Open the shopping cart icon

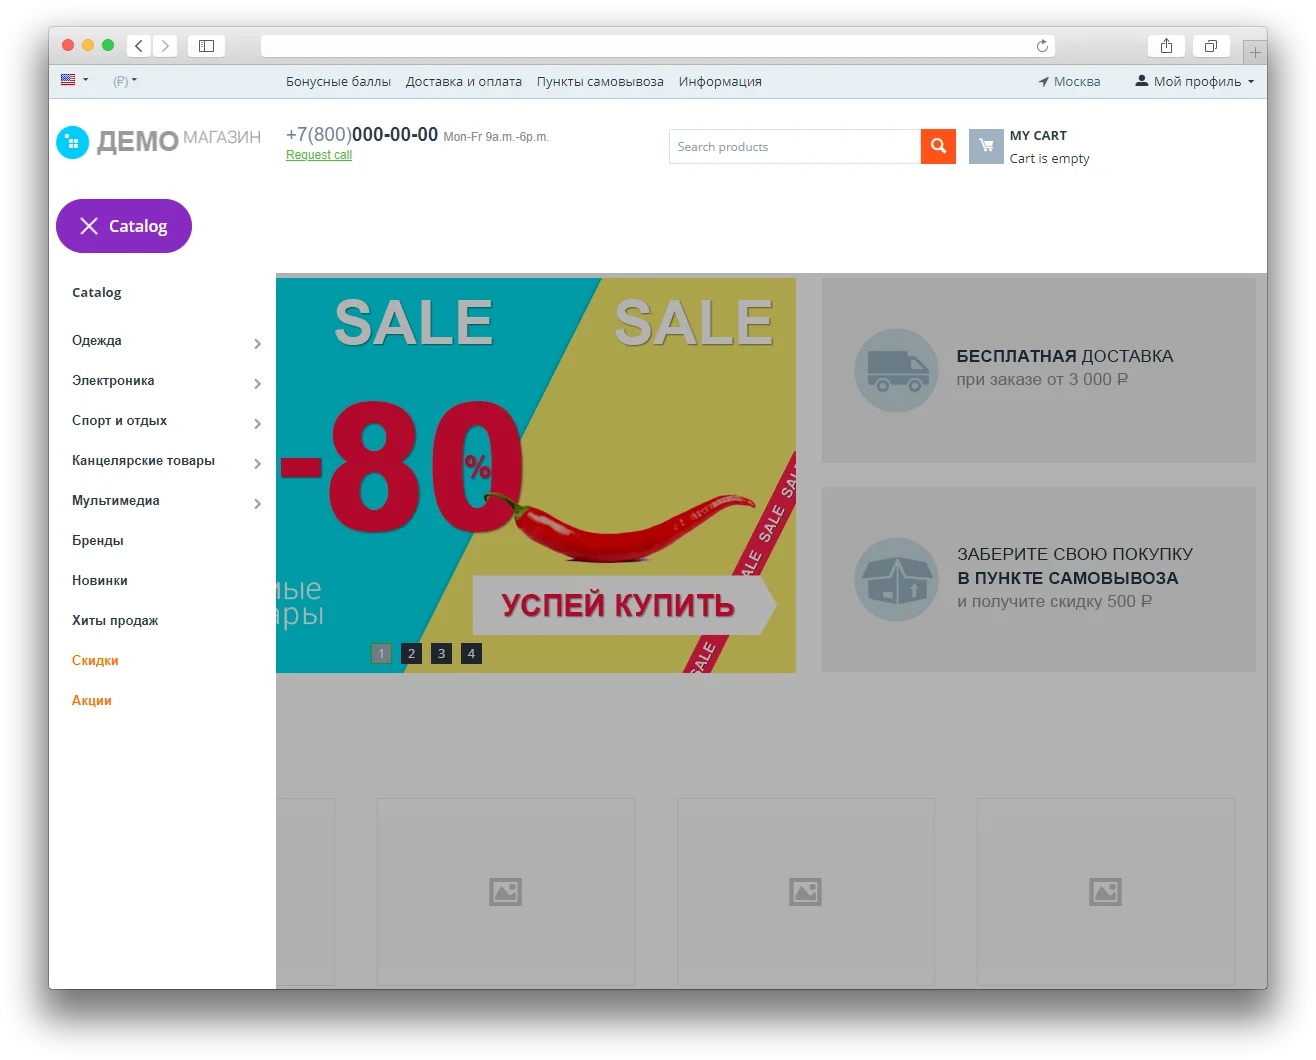point(986,146)
